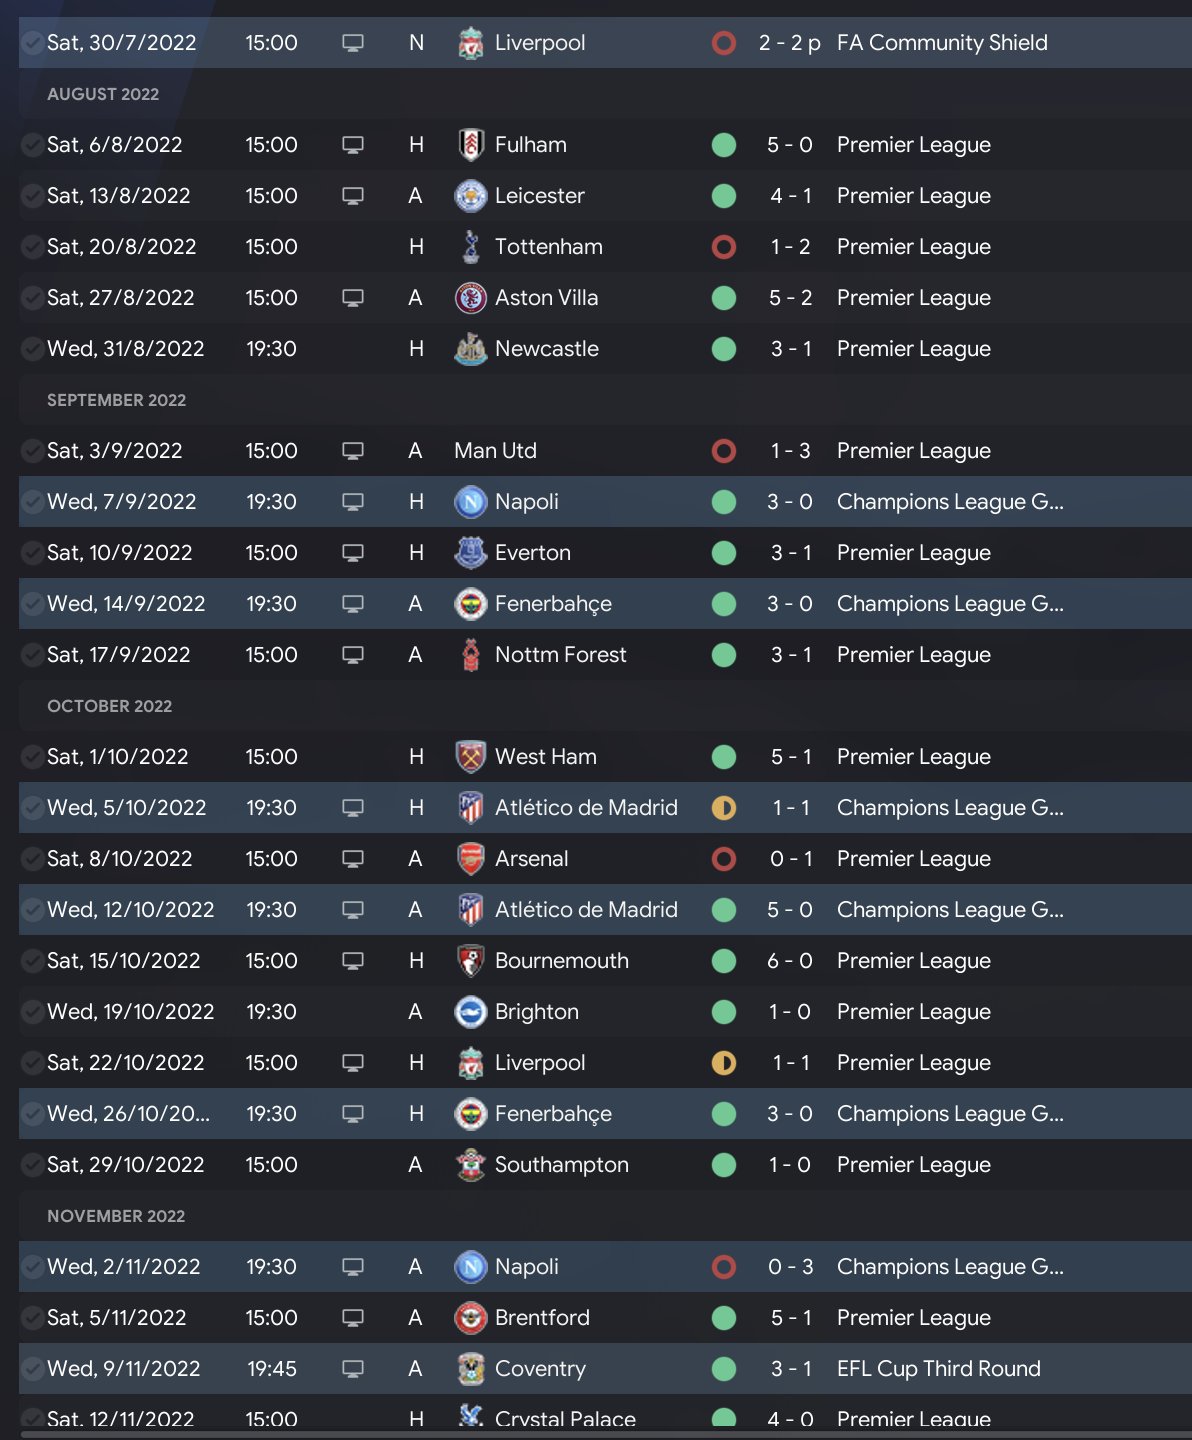
Task: Click the red loss indicator for Arsenal match
Action: click(x=724, y=859)
